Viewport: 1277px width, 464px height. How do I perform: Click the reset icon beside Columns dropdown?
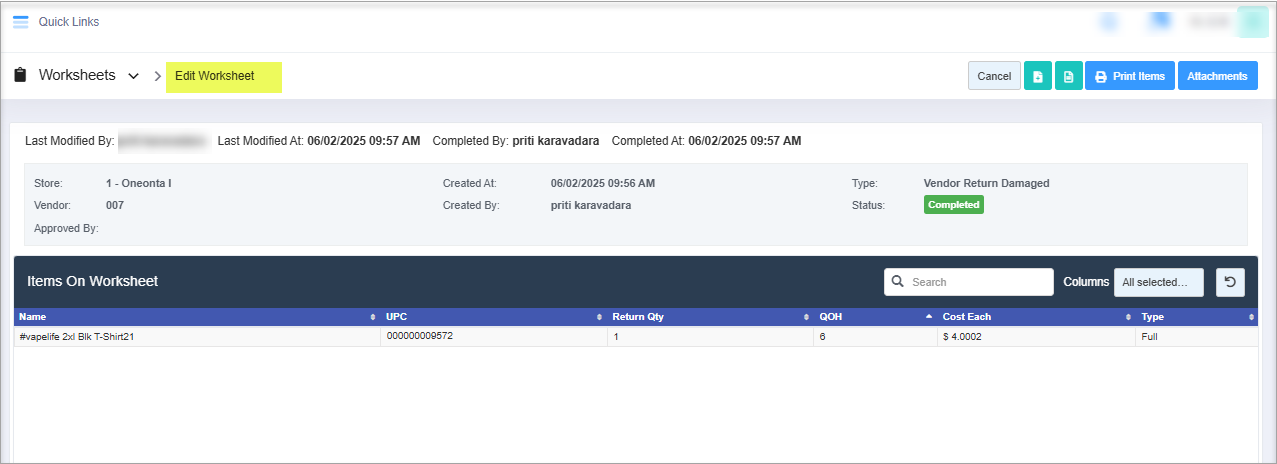coord(1230,282)
